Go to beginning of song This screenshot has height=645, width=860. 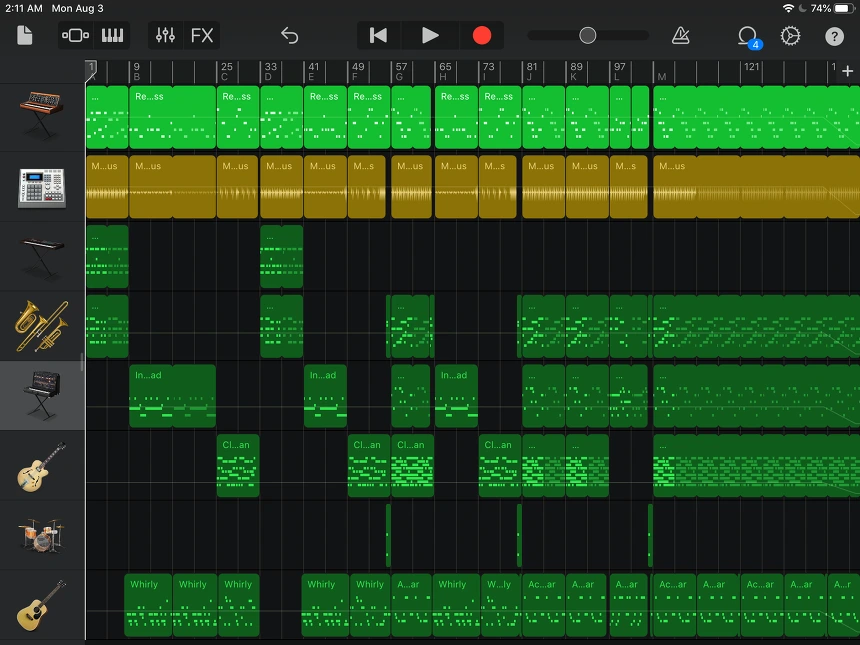click(x=378, y=36)
